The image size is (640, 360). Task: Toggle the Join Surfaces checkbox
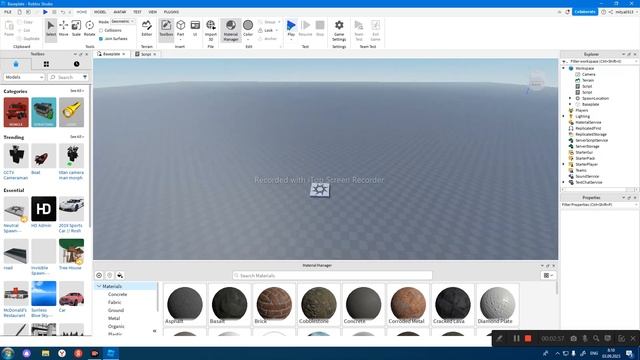(101, 39)
